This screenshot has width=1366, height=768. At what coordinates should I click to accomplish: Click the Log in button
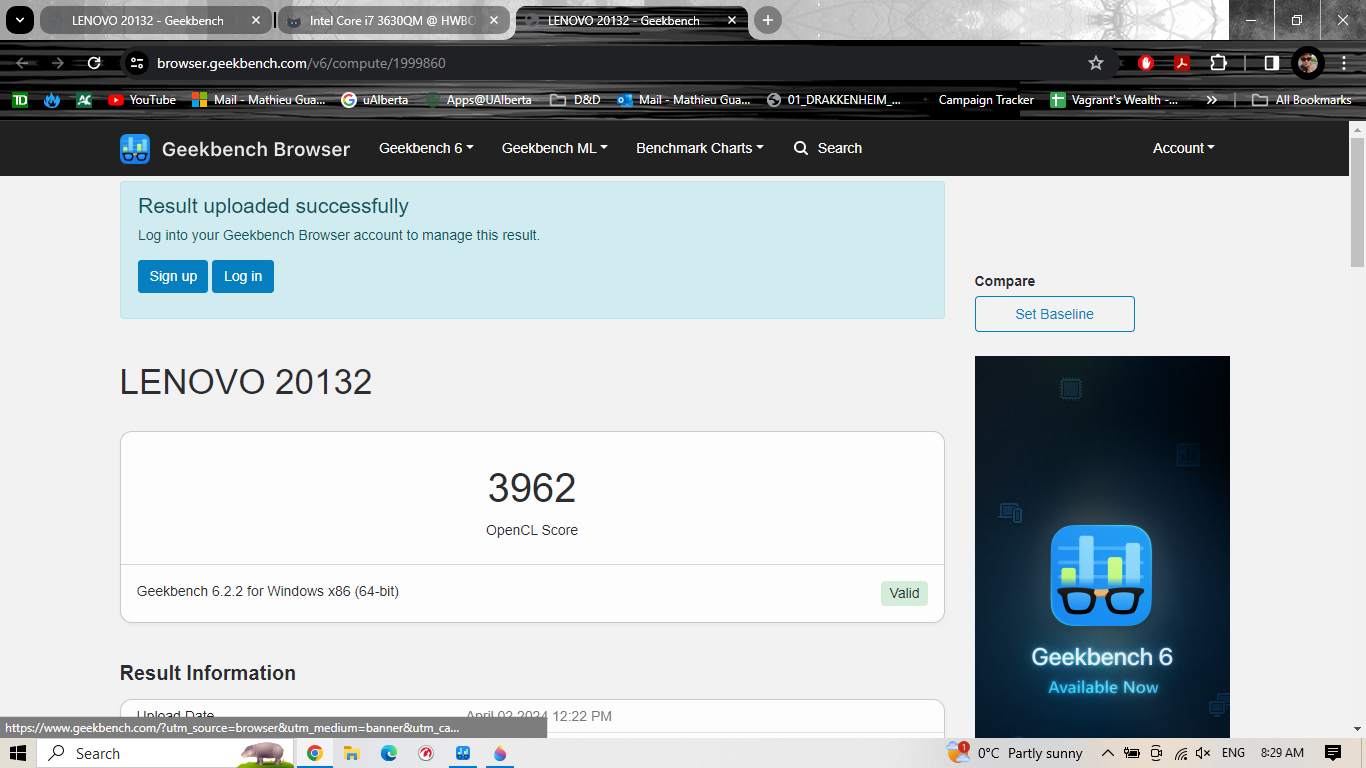pyautogui.click(x=243, y=276)
